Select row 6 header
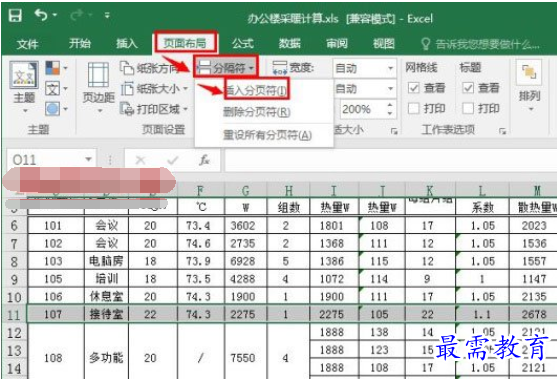557x379 pixels. coord(14,226)
